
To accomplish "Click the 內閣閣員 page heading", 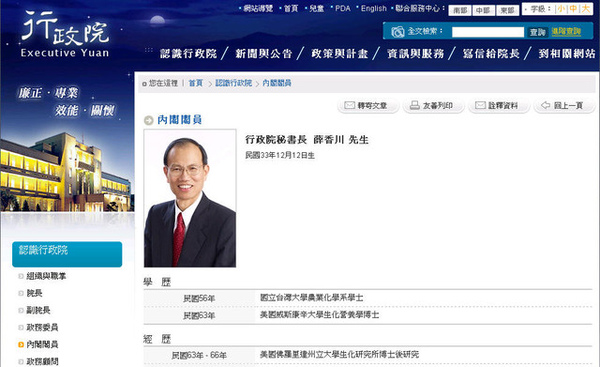I will click(179, 120).
